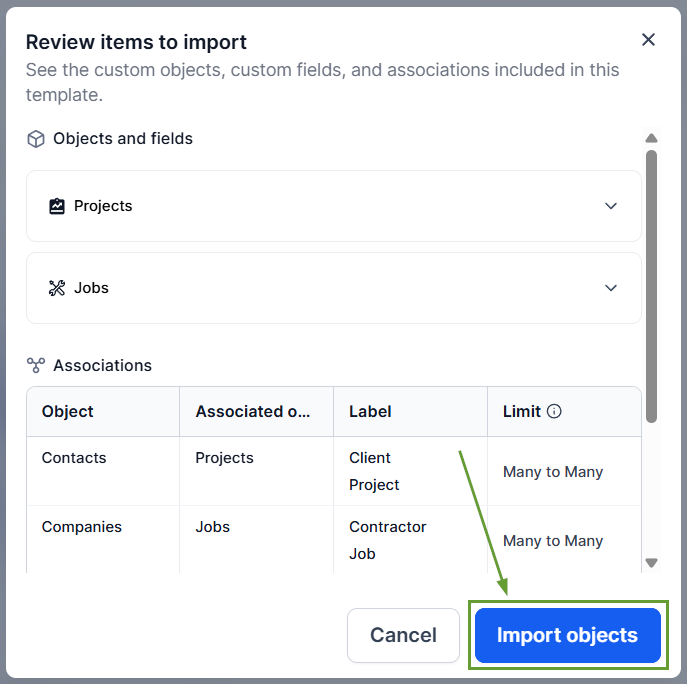687x684 pixels.
Task: Click Many to Many in Companies row
Action: (553, 541)
